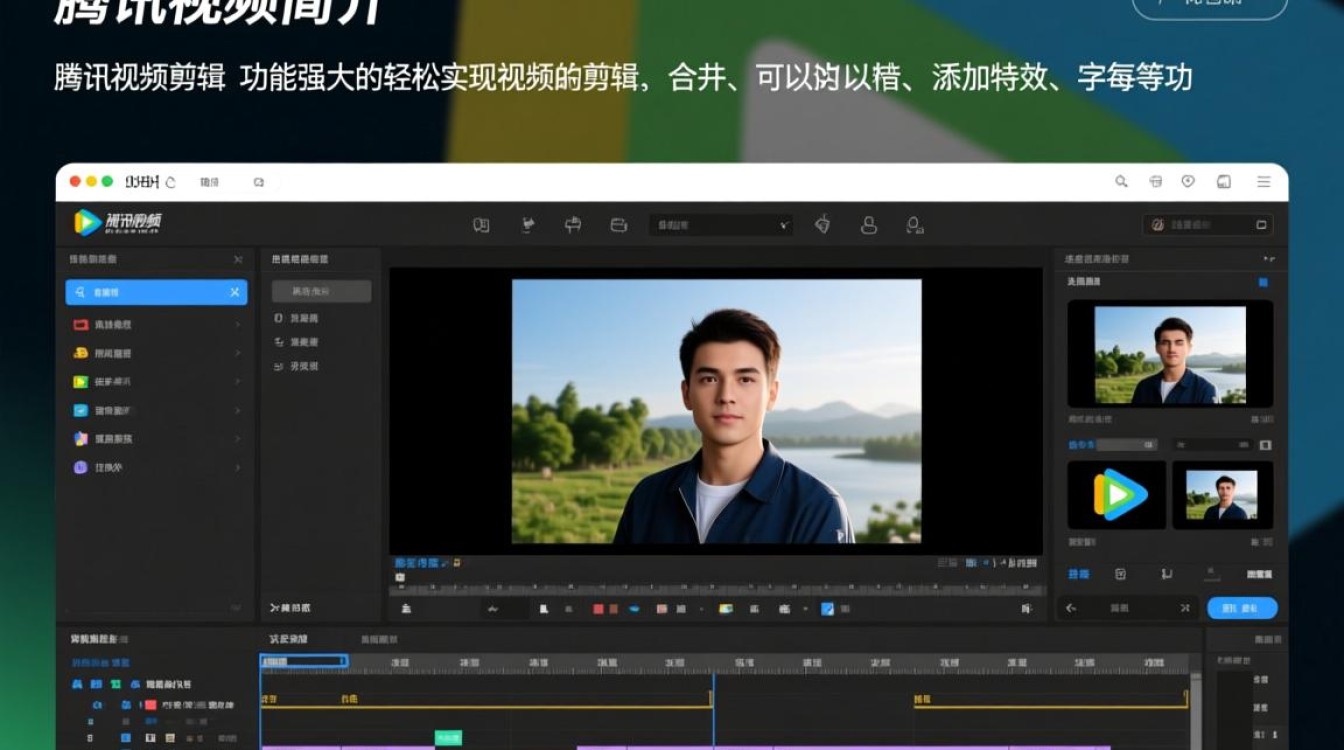Viewport: 1344px width, 750px height.
Task: Select the cyan-icon sidebar category
Action: 156,410
